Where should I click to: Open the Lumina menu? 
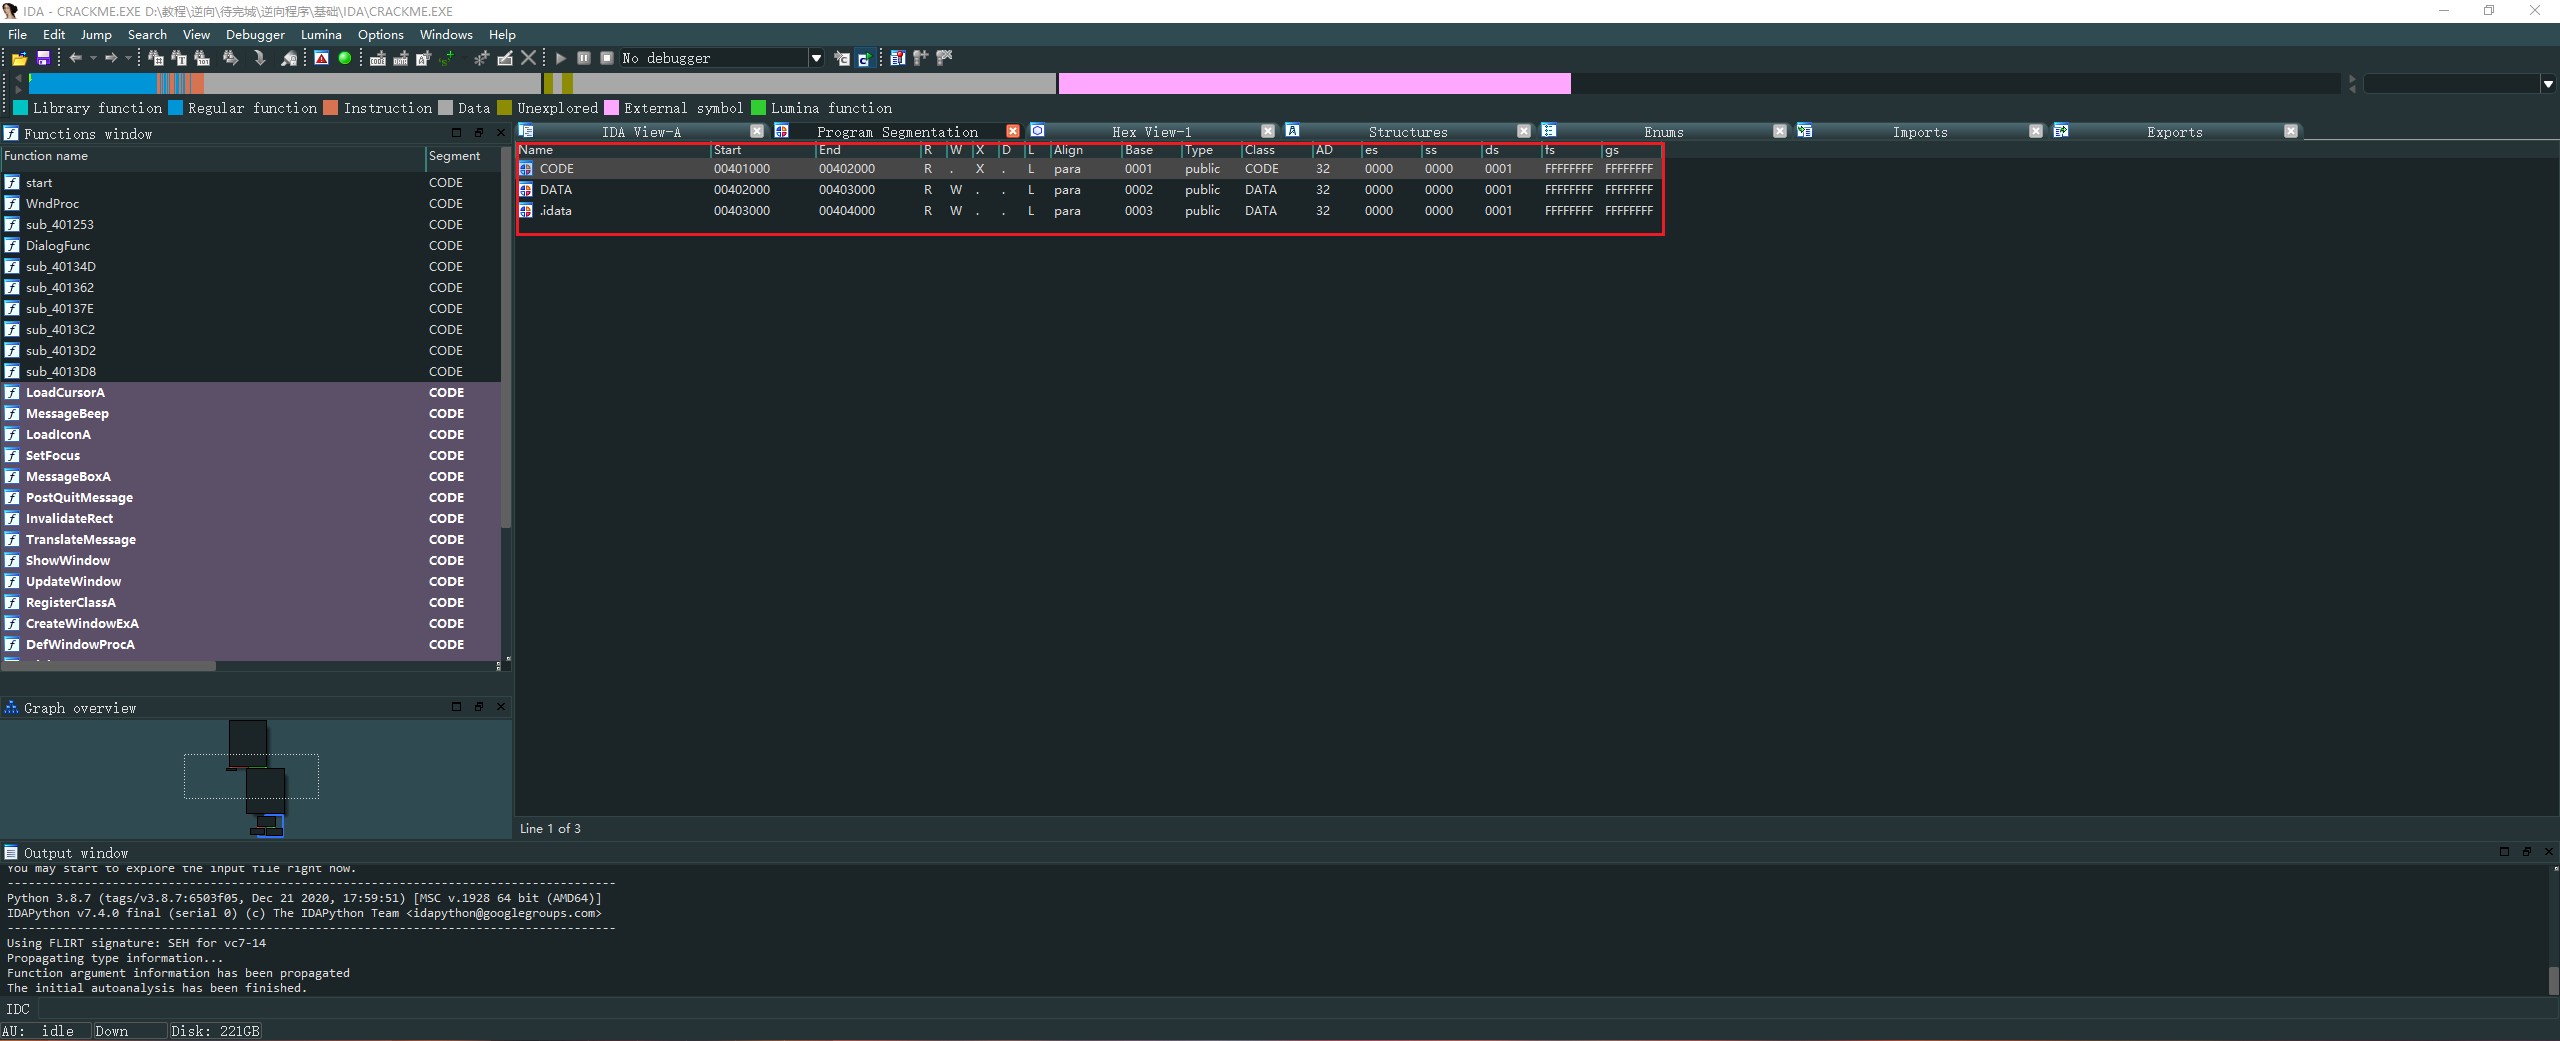(x=321, y=34)
